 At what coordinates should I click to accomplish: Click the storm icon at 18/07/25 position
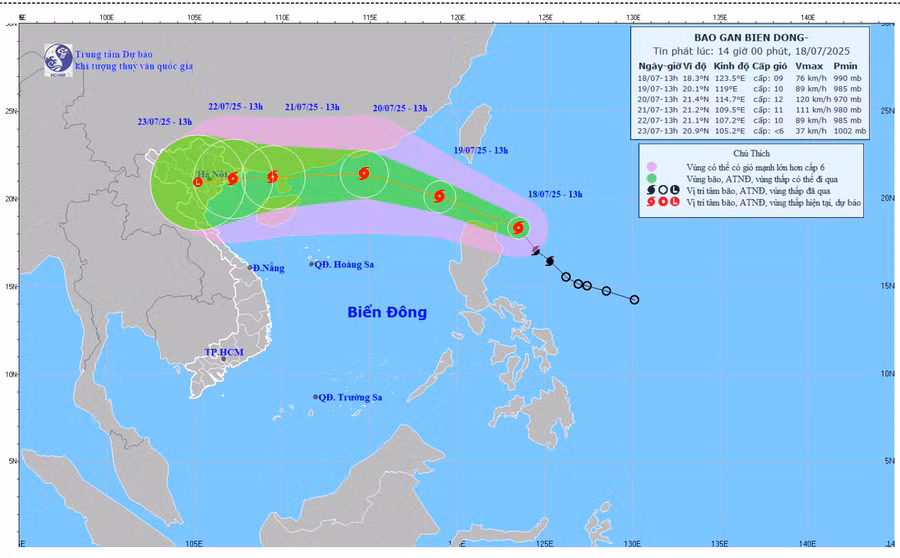point(518,227)
